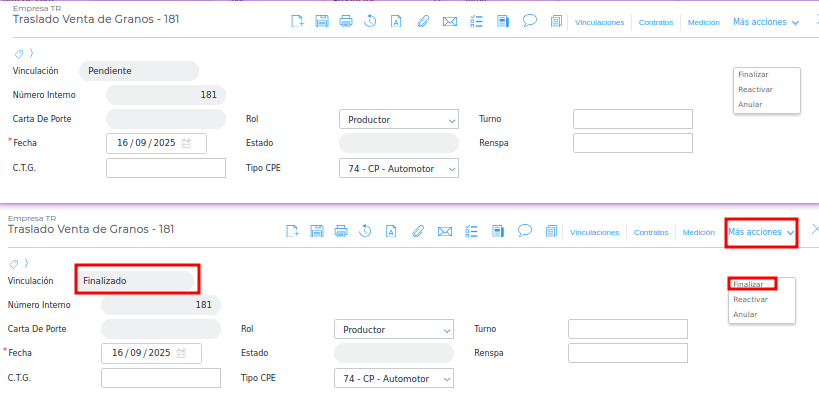Send email envelope icon in the upper form
This screenshot has width=819, height=399.
[450, 21]
